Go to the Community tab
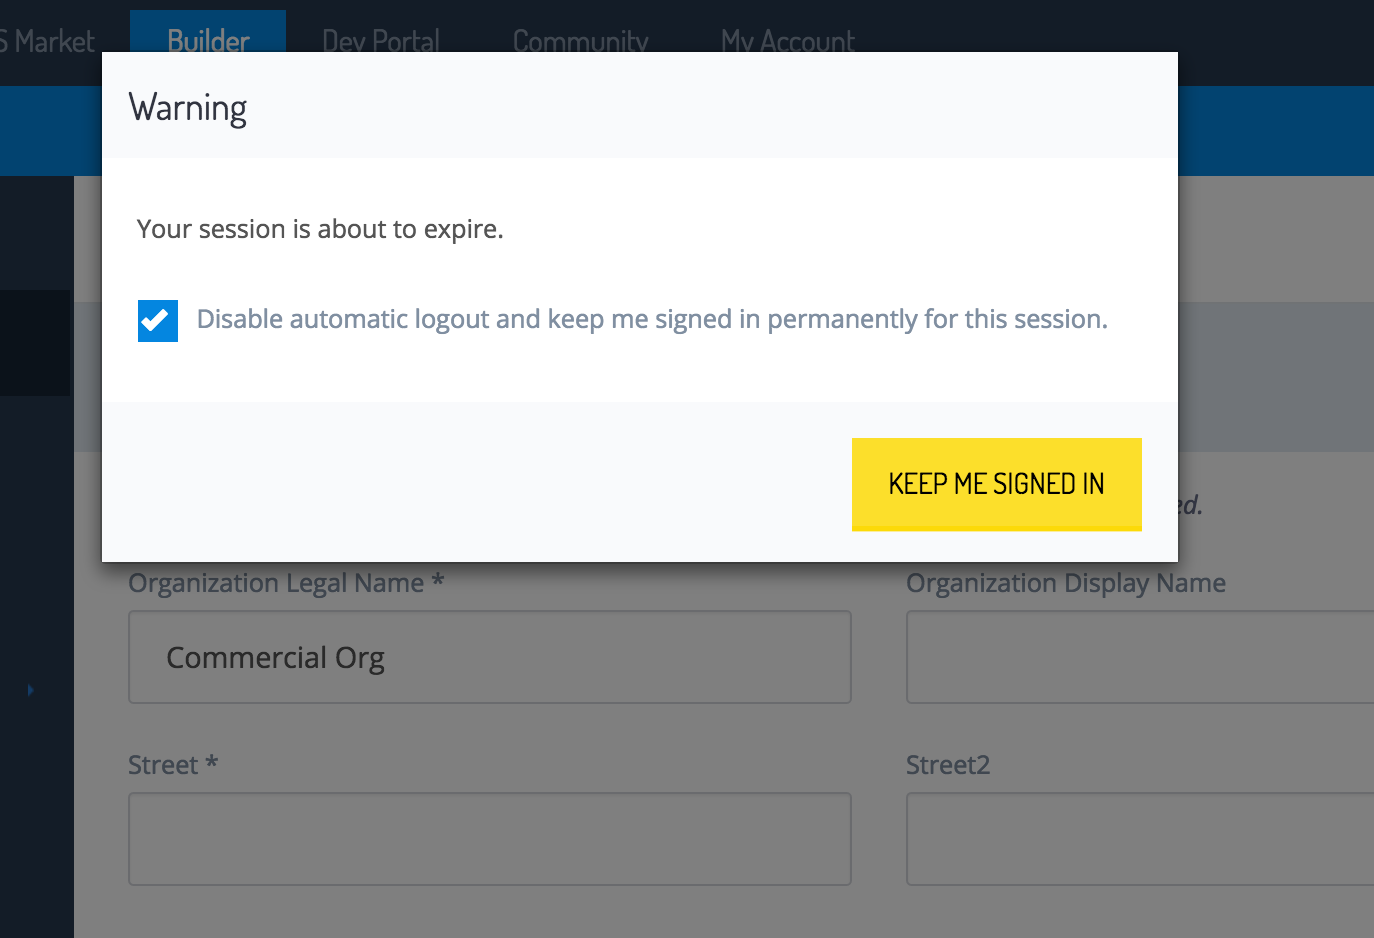The width and height of the screenshot is (1374, 938). click(580, 42)
